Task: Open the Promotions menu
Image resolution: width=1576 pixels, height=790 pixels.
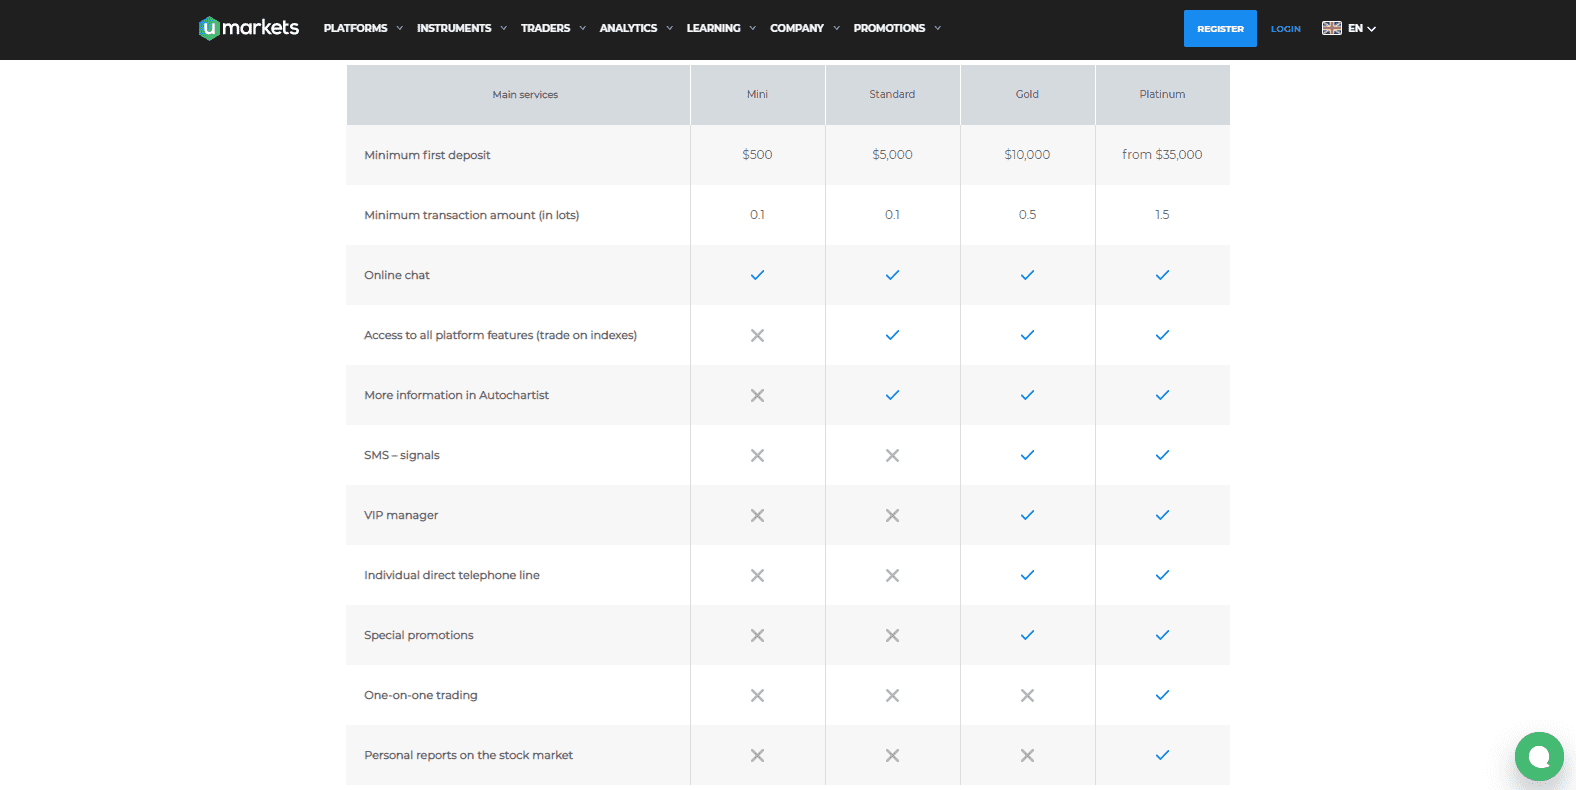Action: click(897, 28)
